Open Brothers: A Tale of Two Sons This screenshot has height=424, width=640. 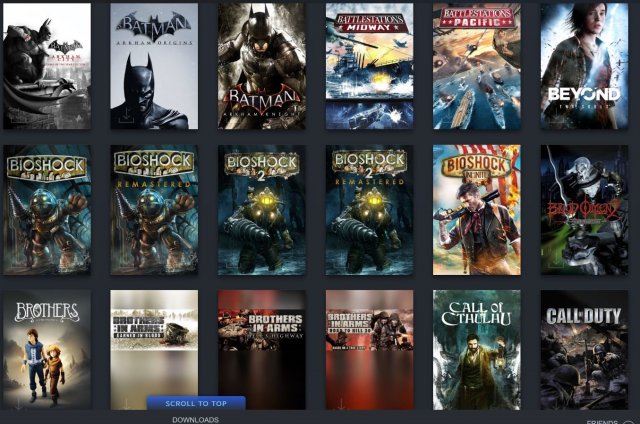tap(47, 350)
